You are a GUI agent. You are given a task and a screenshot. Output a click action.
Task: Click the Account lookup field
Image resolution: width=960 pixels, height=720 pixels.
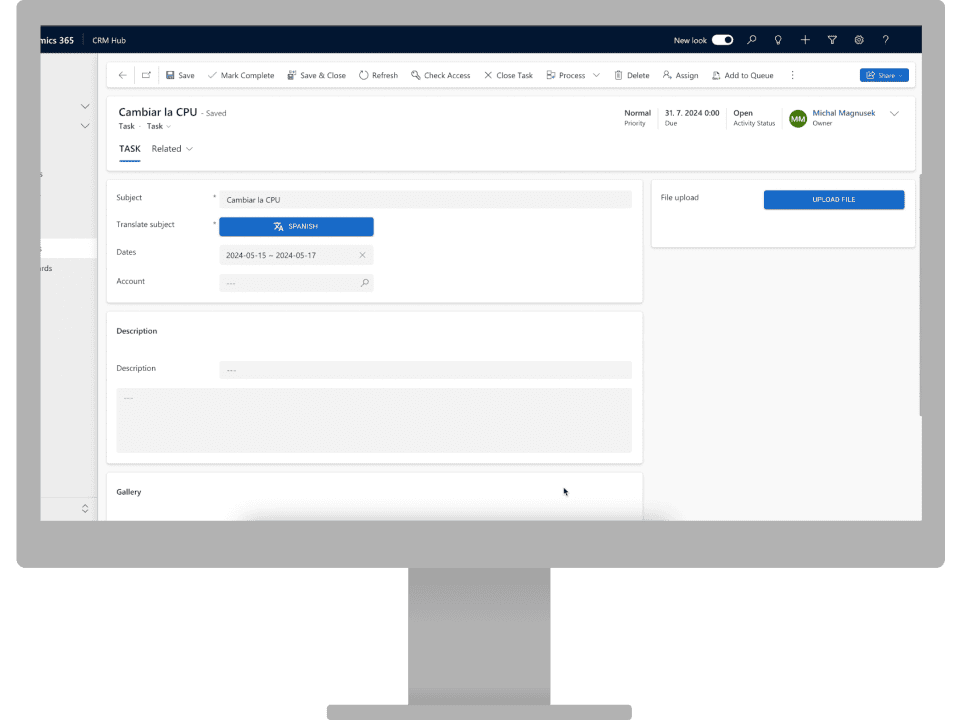290,283
